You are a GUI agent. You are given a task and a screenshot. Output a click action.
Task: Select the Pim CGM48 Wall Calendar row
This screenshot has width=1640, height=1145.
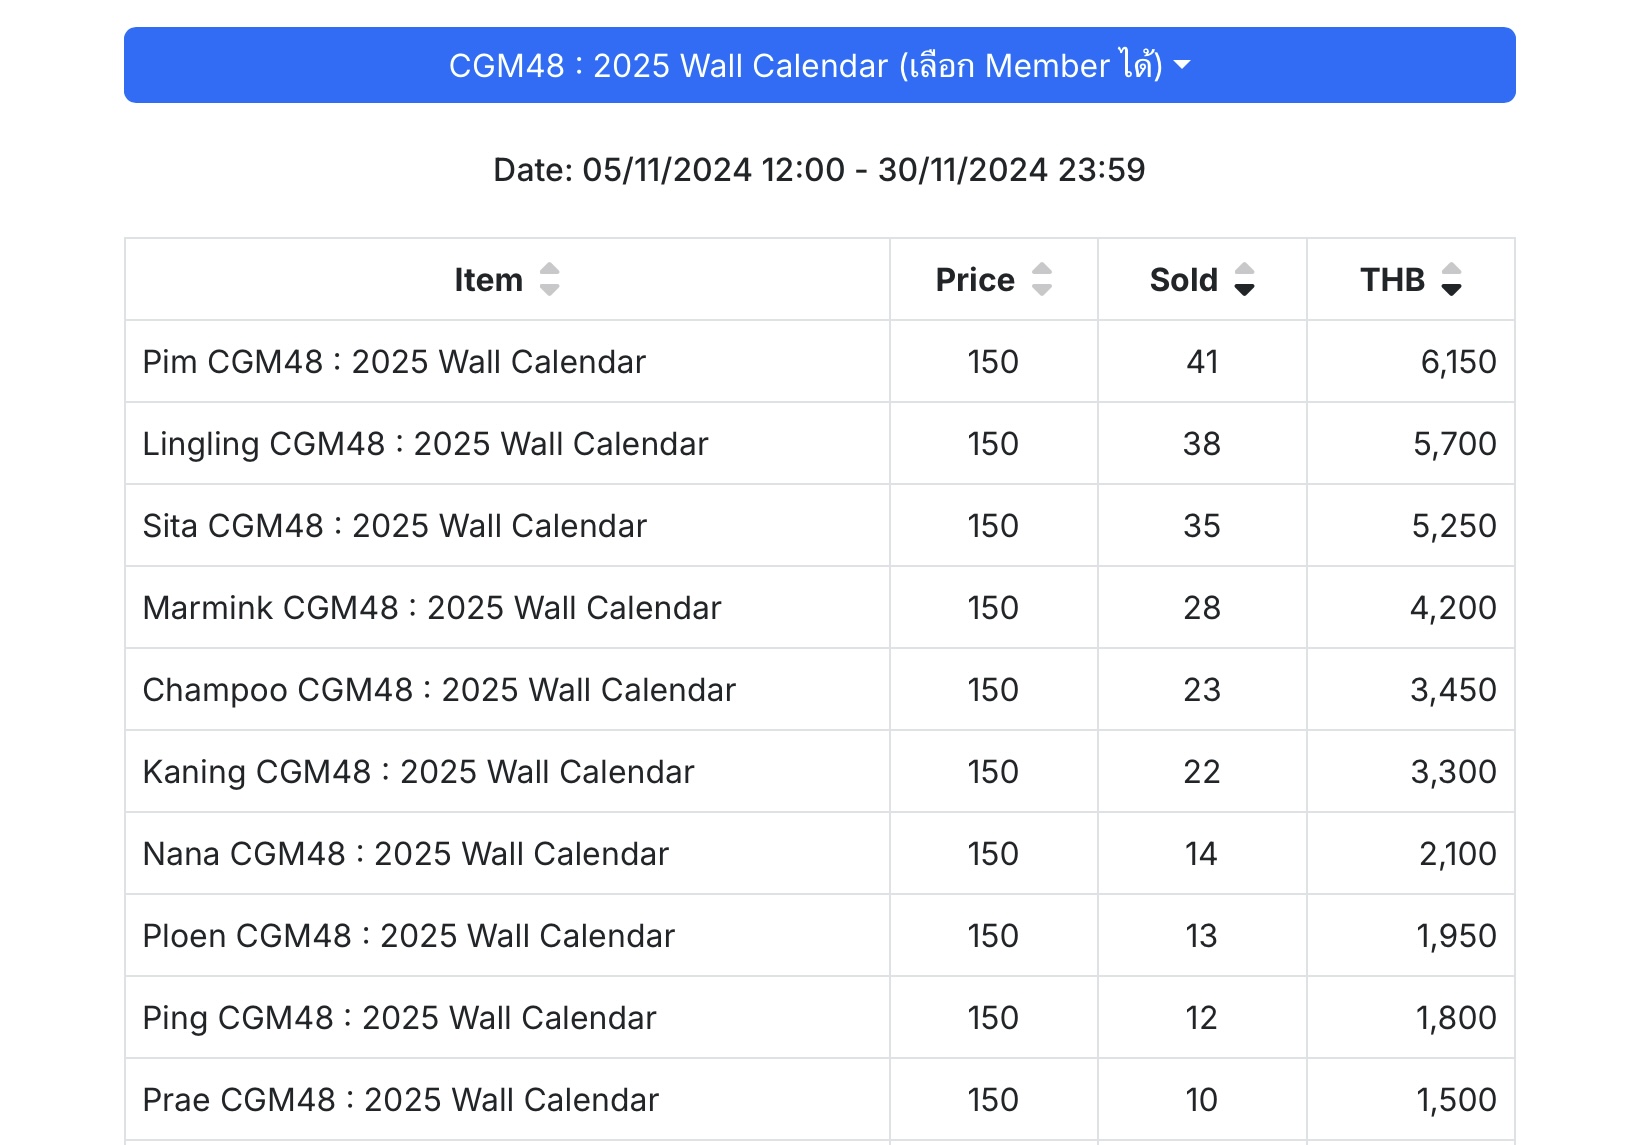[x=819, y=361]
